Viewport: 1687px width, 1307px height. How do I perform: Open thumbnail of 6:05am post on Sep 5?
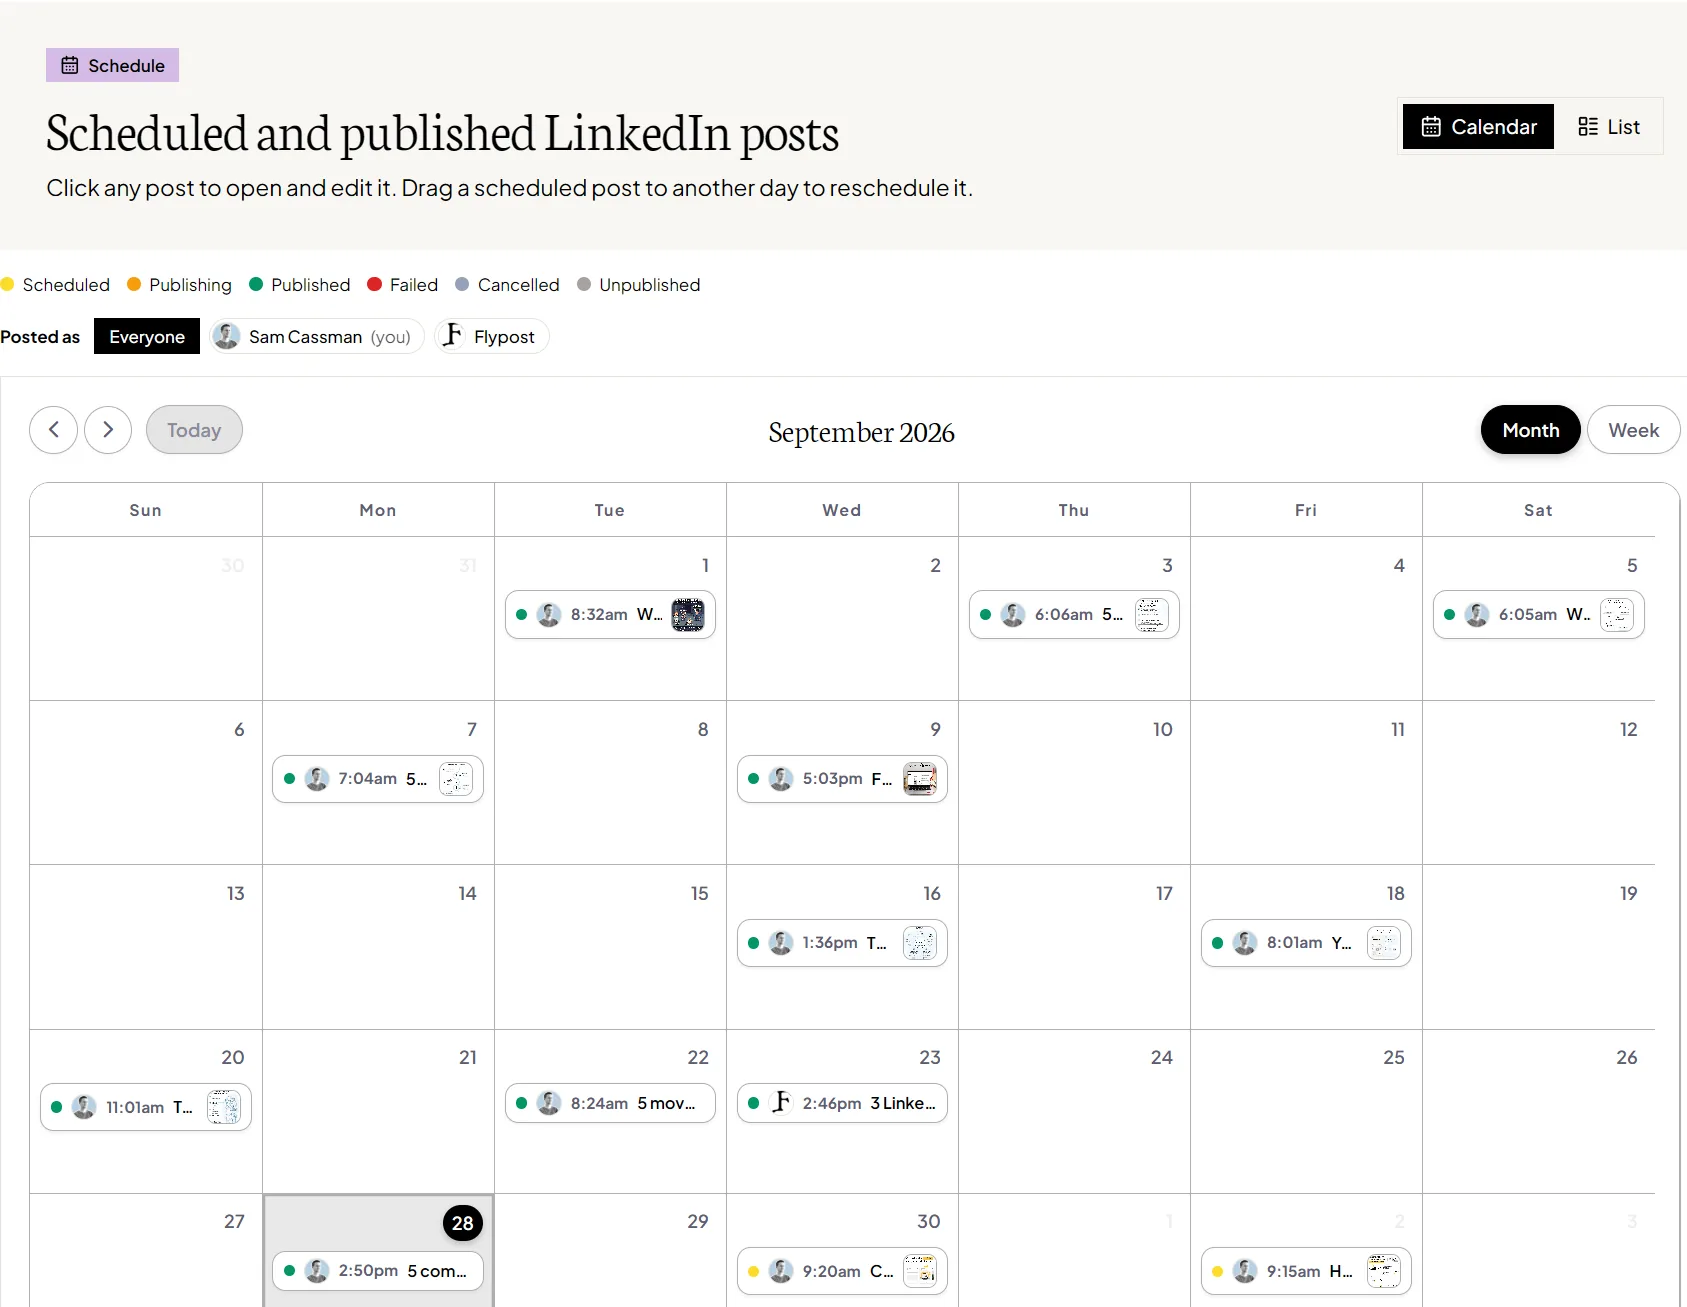[1616, 614]
